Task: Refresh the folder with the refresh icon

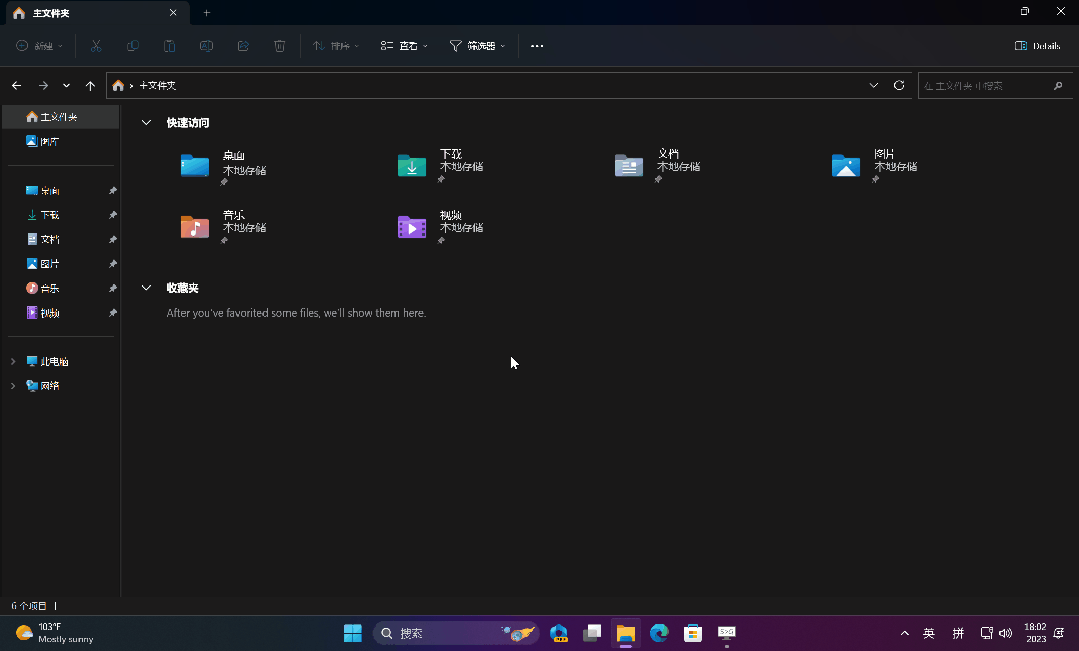Action: click(x=898, y=85)
